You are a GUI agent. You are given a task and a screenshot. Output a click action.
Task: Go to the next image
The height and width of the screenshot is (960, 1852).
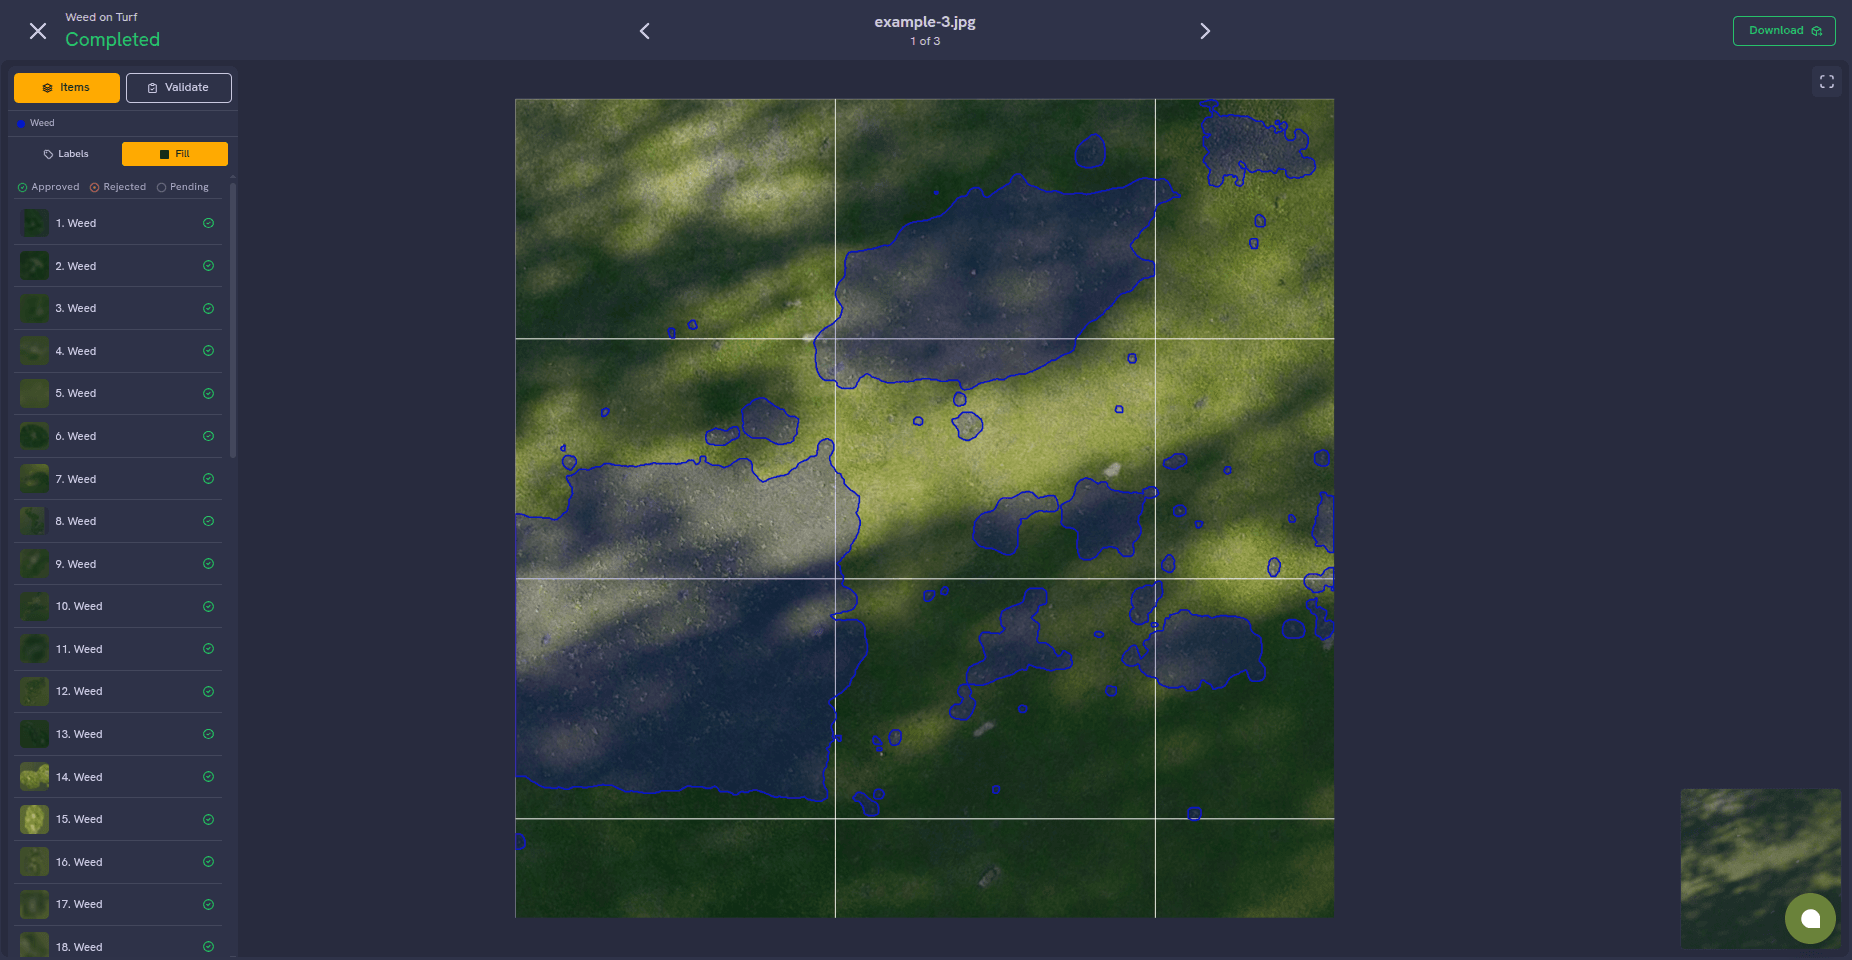[x=1205, y=31]
